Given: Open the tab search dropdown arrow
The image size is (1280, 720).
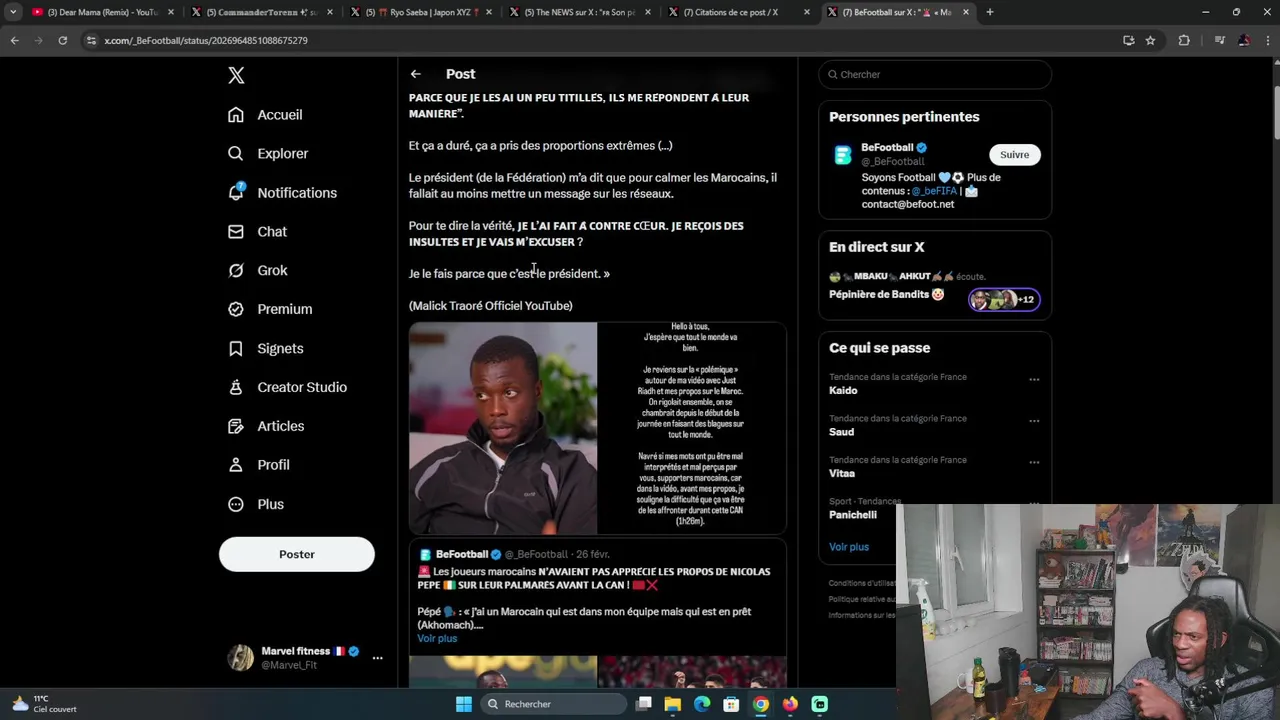Looking at the screenshot, I should 13,12.
